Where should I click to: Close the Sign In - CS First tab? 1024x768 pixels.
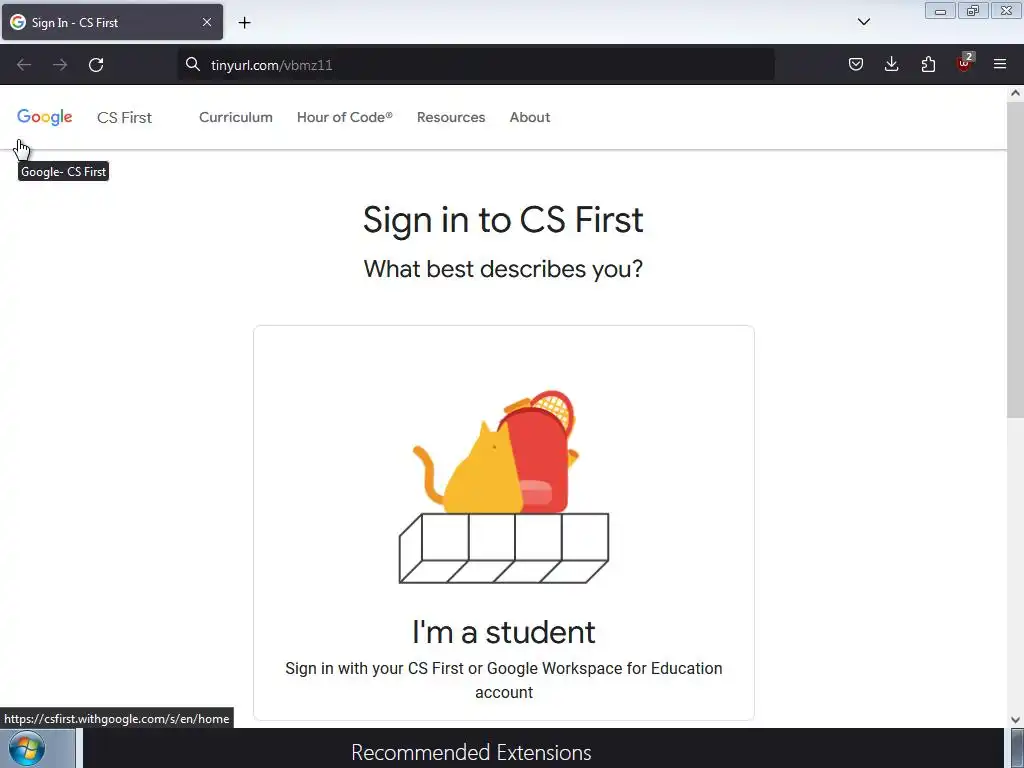[206, 22]
